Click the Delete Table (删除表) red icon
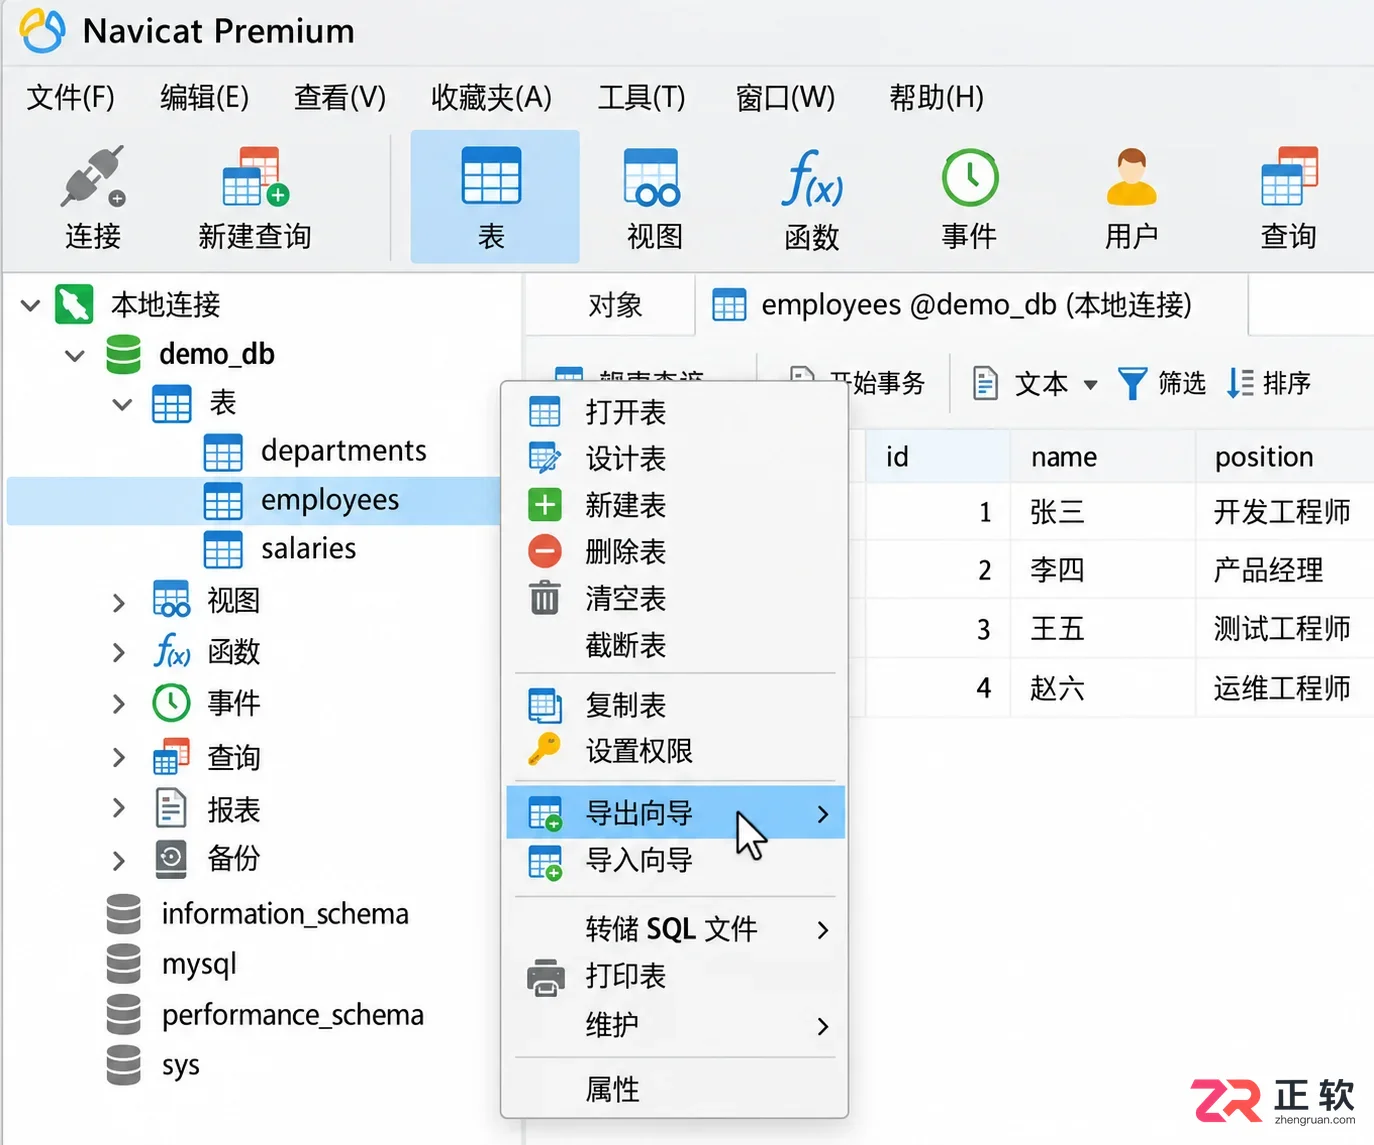The height and width of the screenshot is (1145, 1374). [544, 551]
